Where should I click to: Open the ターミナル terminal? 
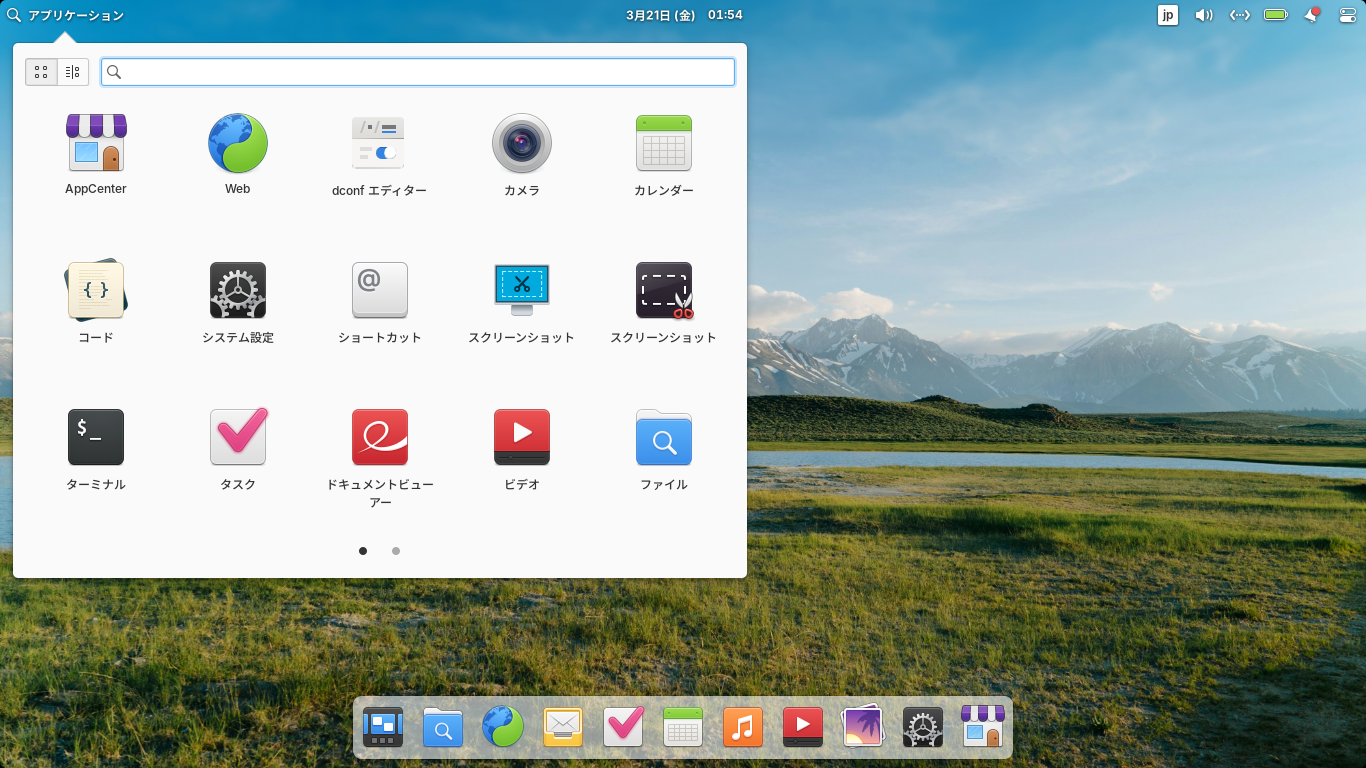95,437
